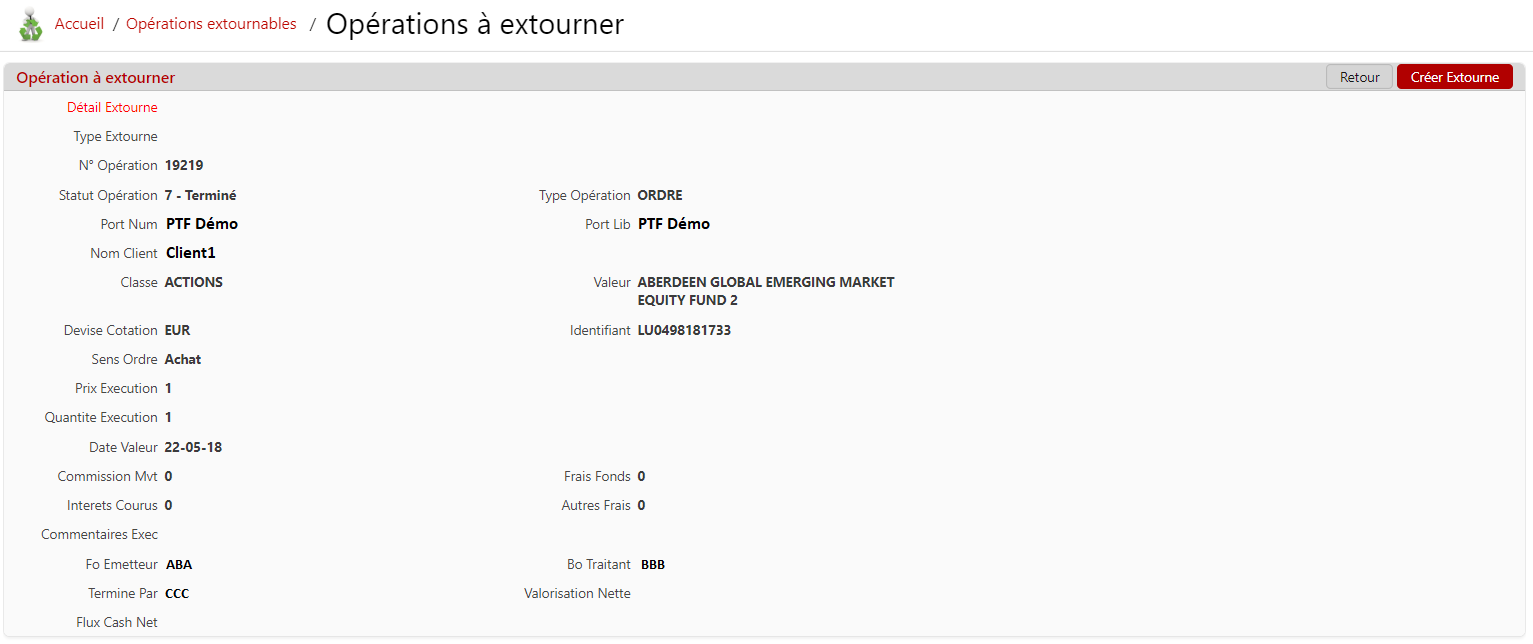Image resolution: width=1533 pixels, height=644 pixels.
Task: Click the Achat order direction value
Action: point(183,359)
